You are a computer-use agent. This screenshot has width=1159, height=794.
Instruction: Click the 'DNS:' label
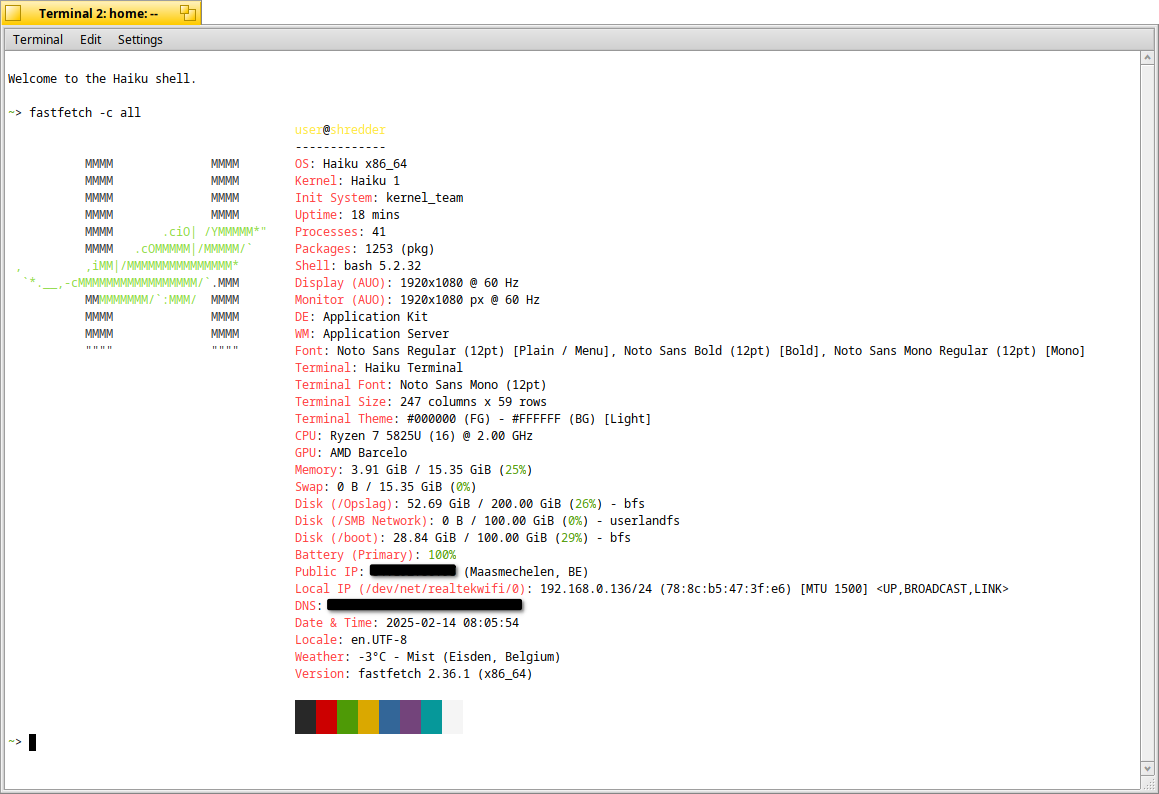click(308, 605)
